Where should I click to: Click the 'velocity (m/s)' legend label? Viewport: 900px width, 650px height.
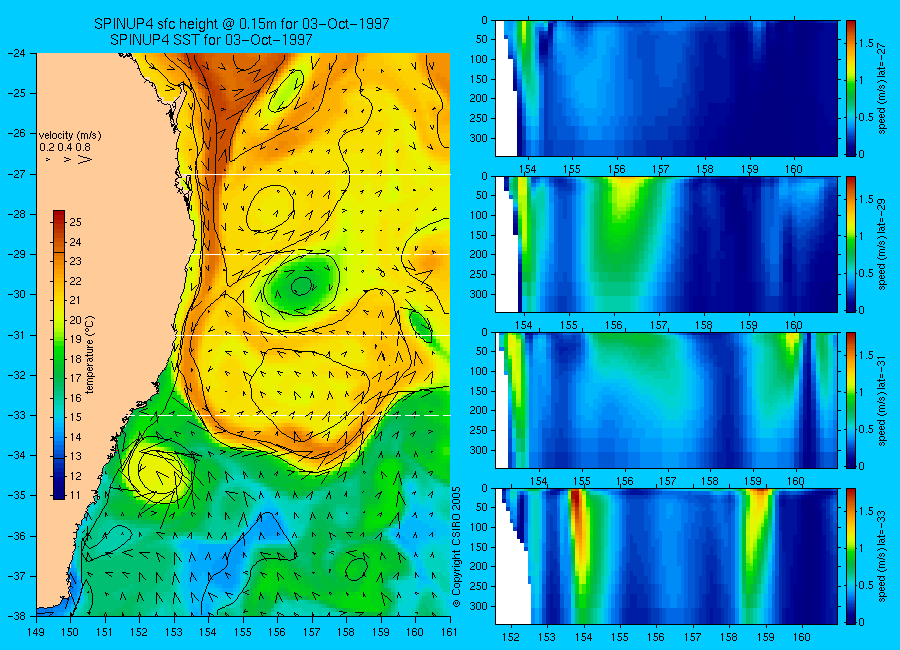70,136
